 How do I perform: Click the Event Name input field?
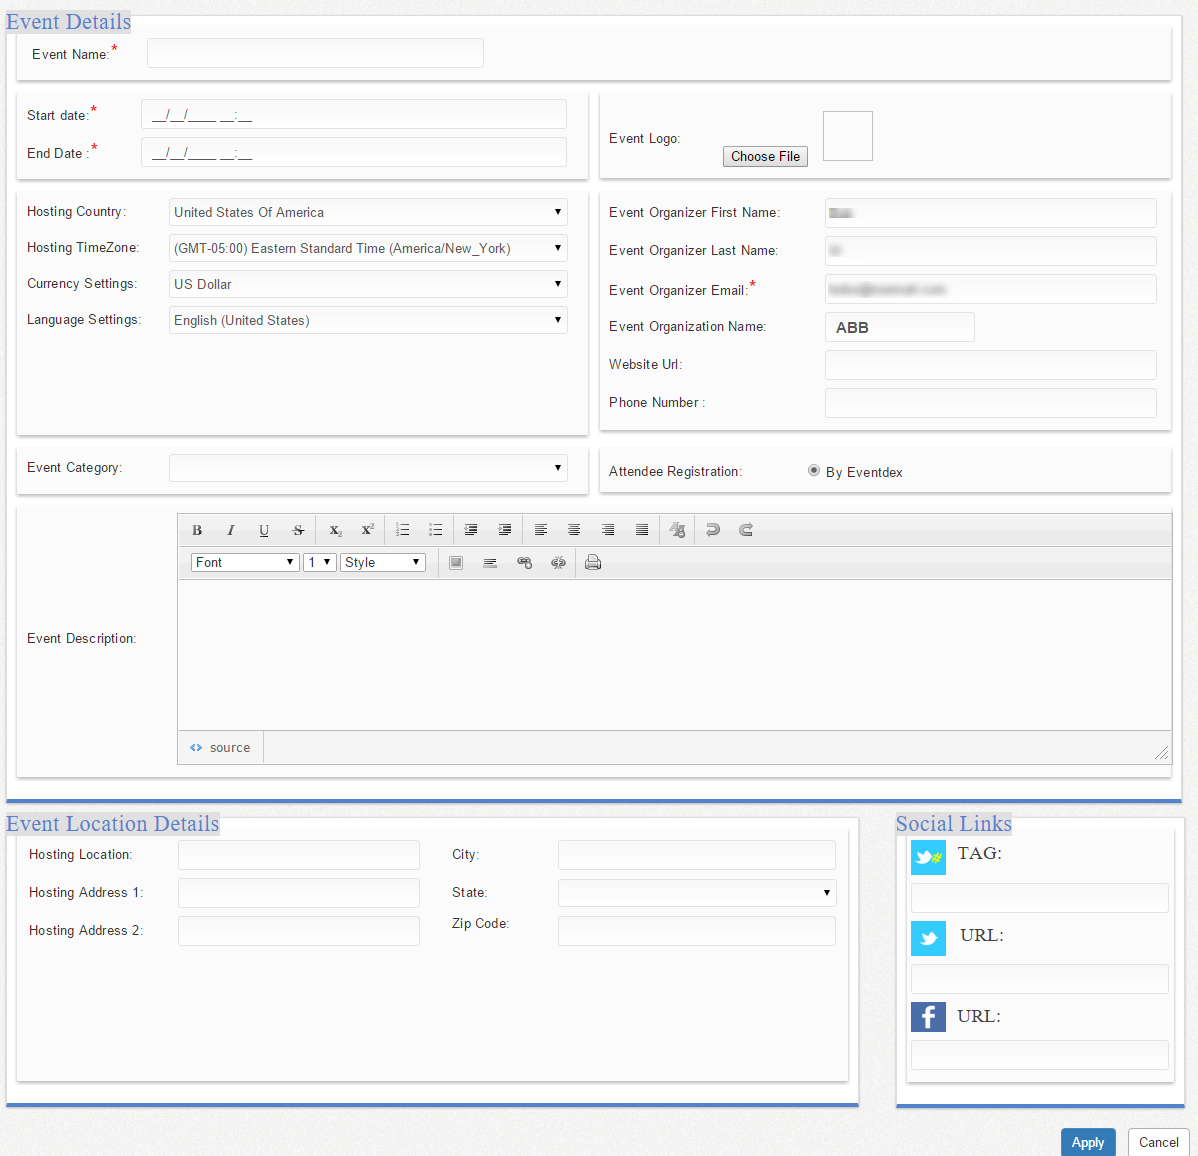click(x=315, y=53)
